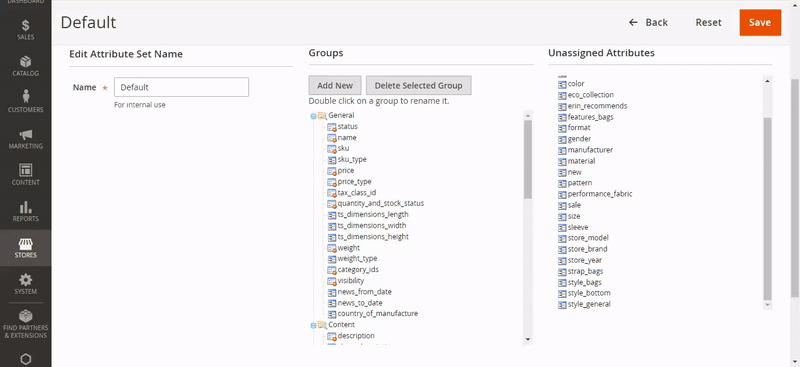Select store_year unassigned attribute

click(x=585, y=261)
